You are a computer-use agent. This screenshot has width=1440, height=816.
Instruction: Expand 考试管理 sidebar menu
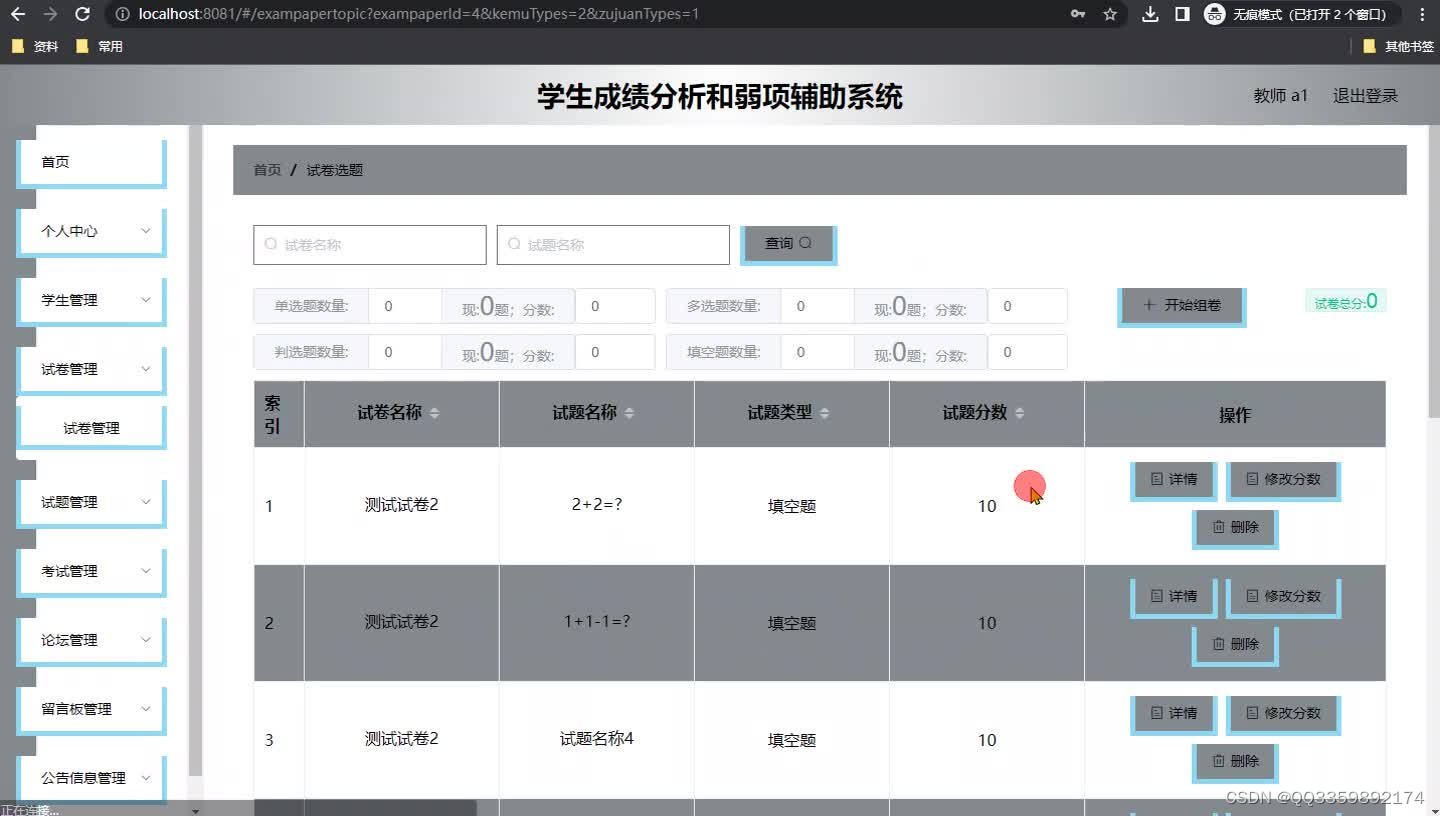[91, 572]
